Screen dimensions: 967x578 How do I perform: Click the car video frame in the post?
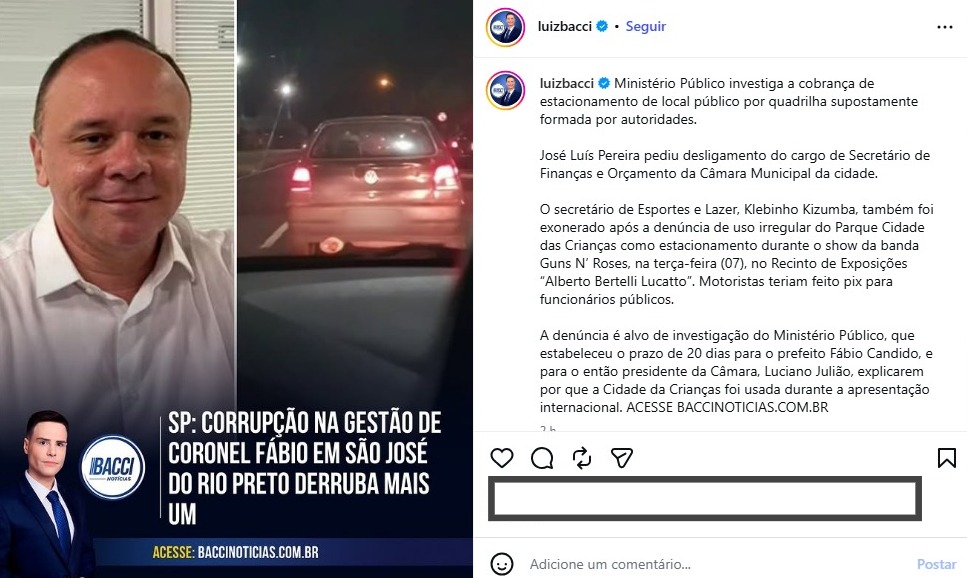(x=355, y=197)
